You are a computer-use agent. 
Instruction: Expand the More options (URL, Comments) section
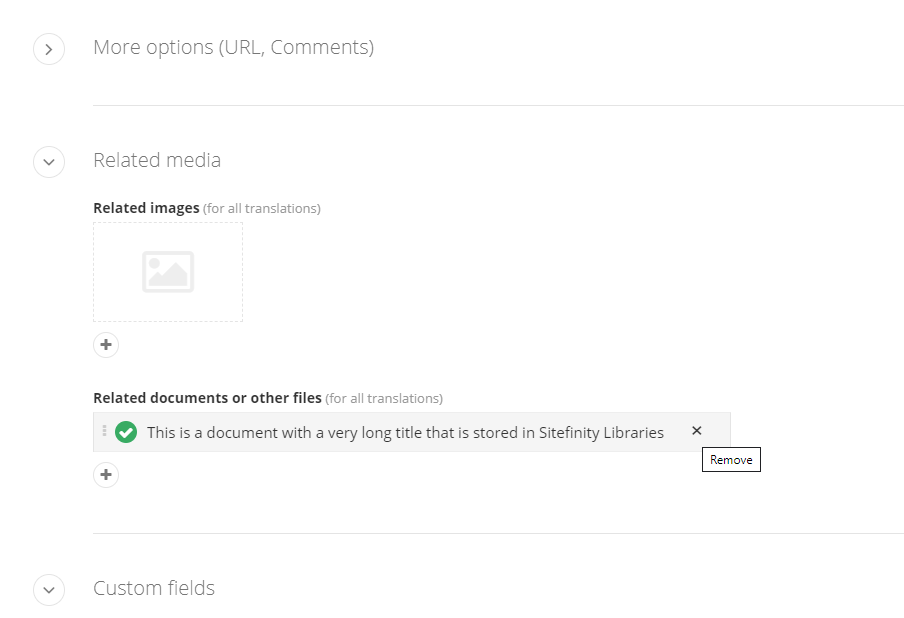(x=49, y=49)
